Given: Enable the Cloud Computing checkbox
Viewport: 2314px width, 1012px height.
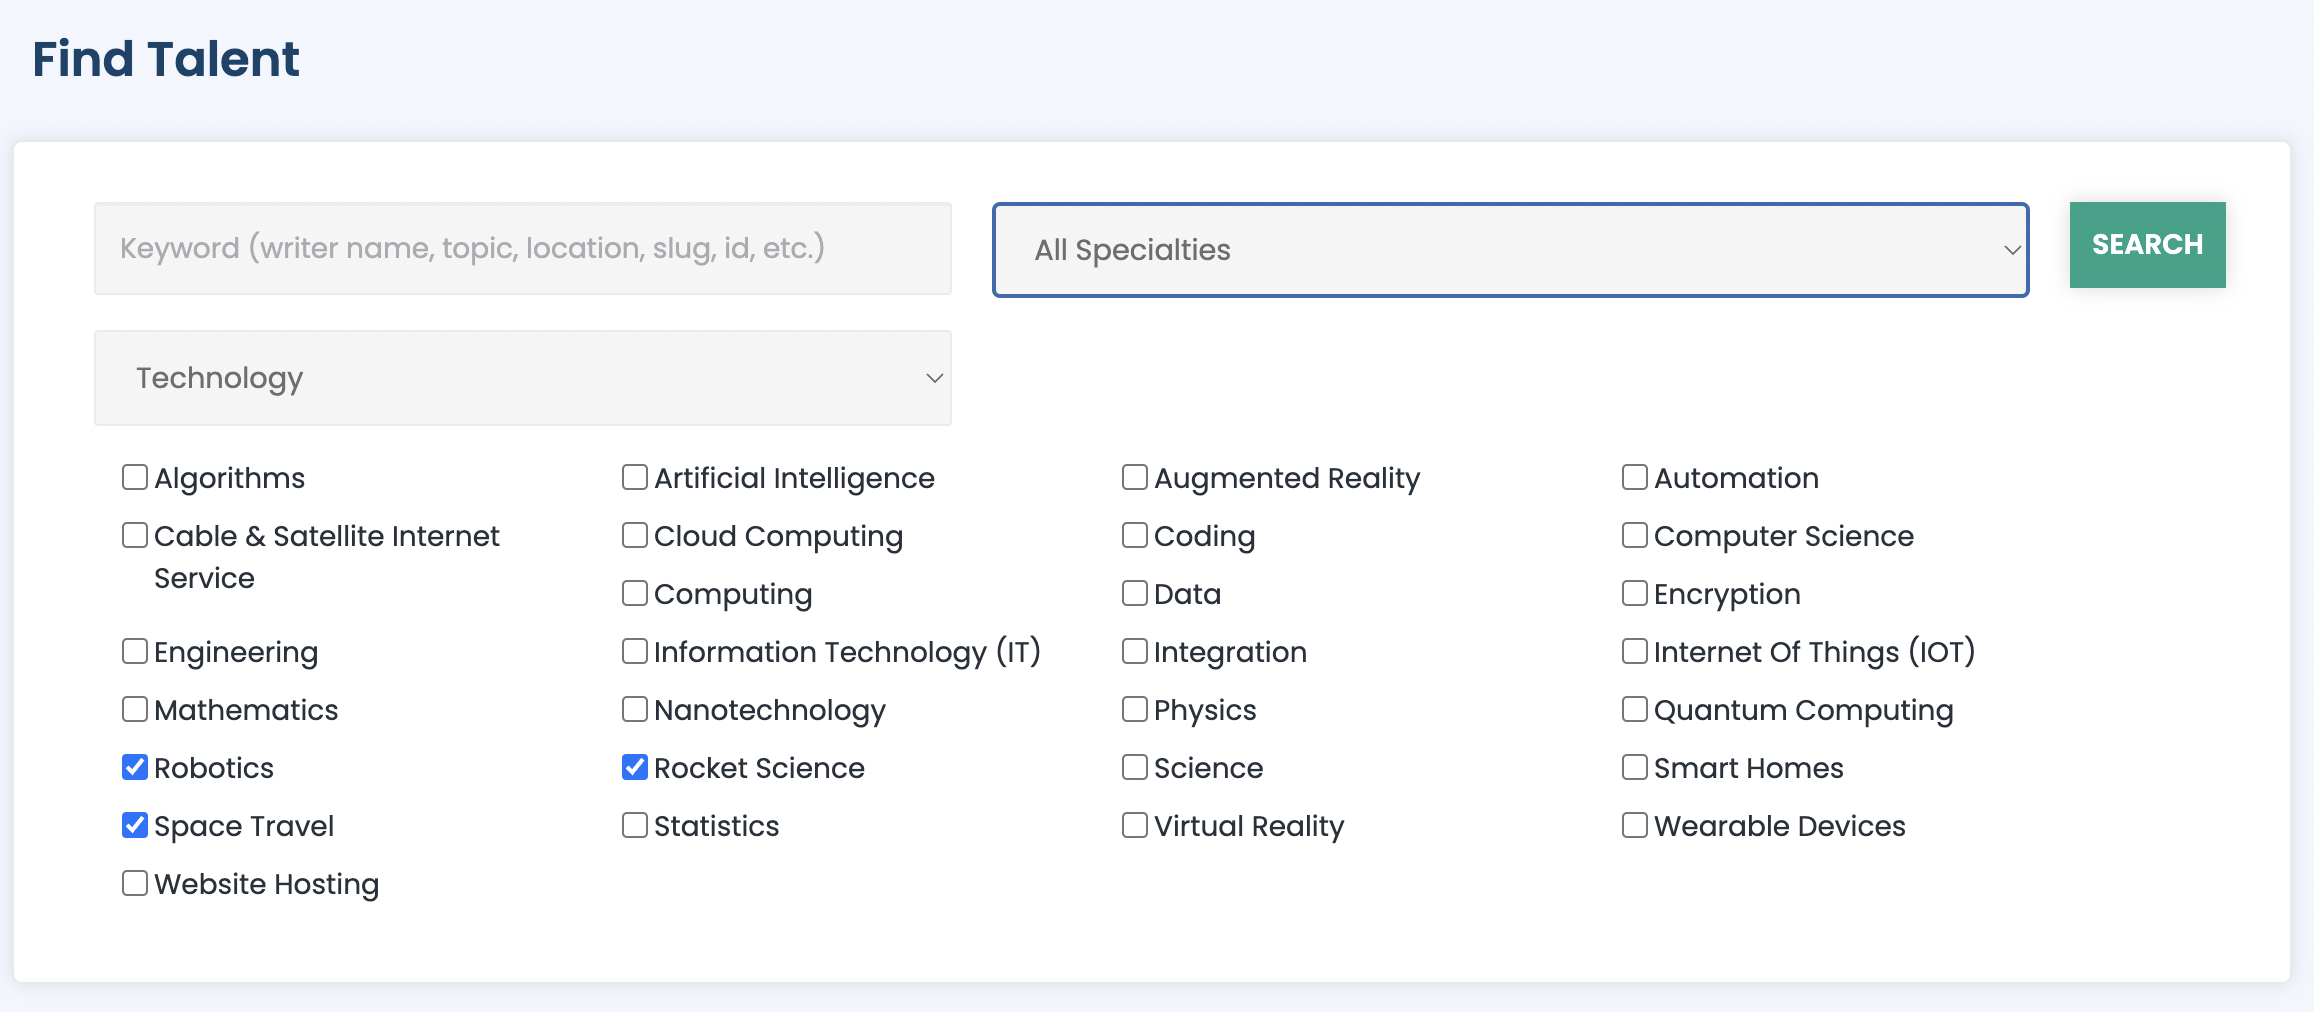Looking at the screenshot, I should click(x=635, y=535).
